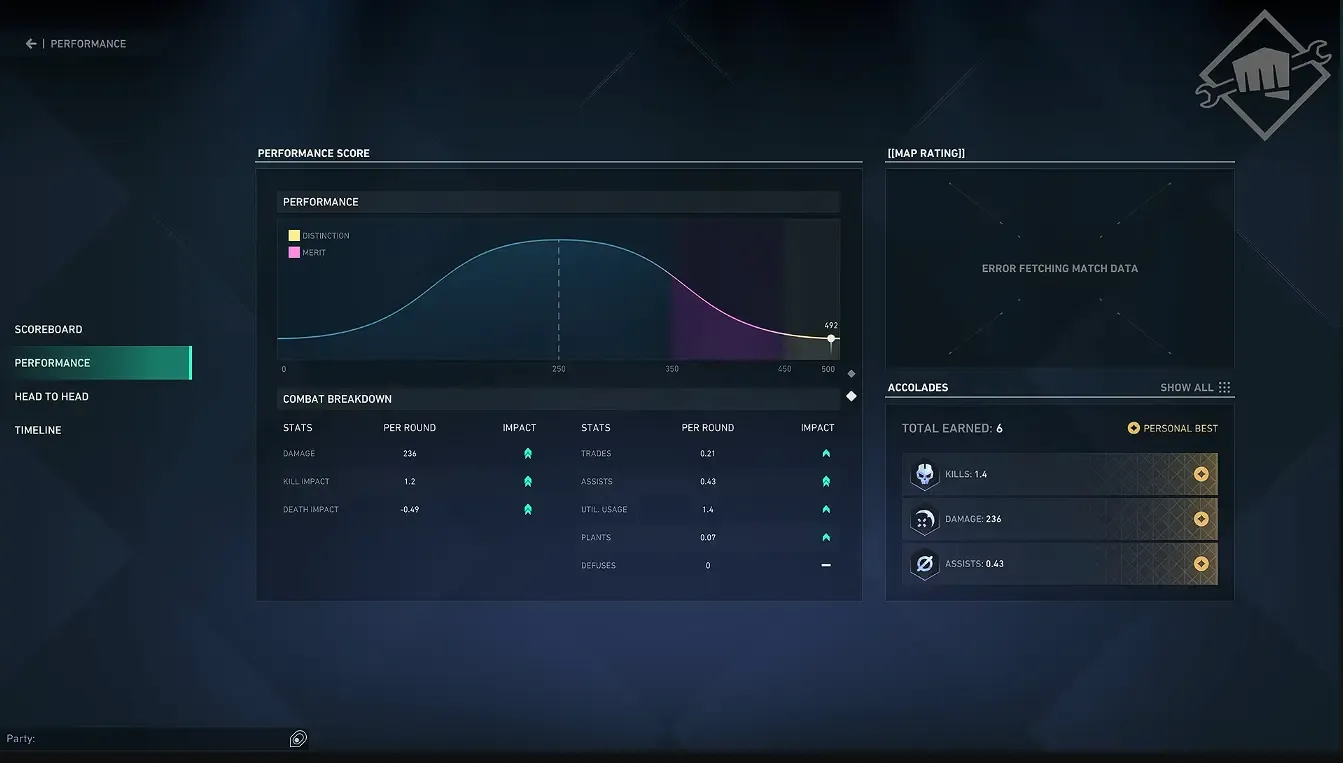Click the gold badge on the Kills accolade
This screenshot has width=1343, height=763.
(1201, 475)
